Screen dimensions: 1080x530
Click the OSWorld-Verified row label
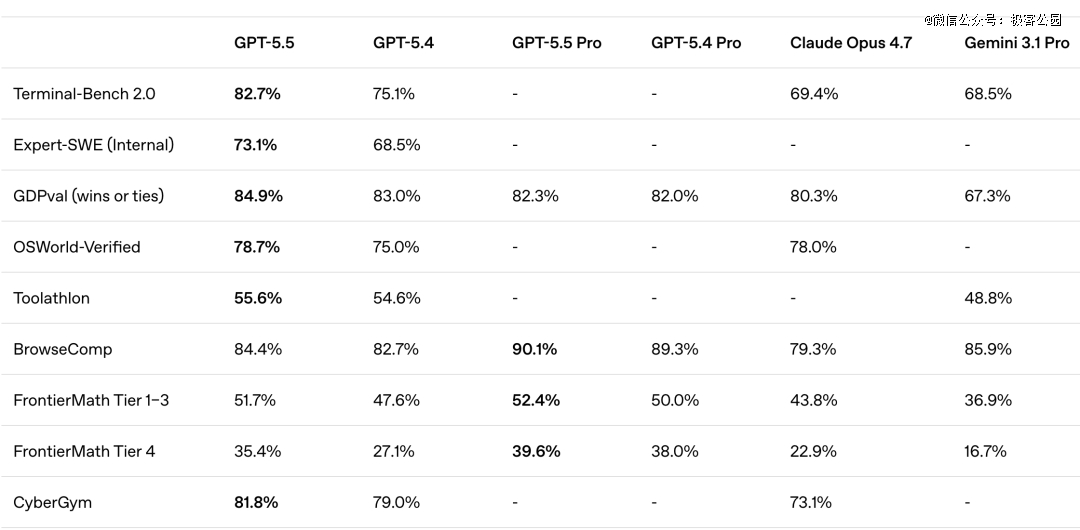tap(76, 247)
